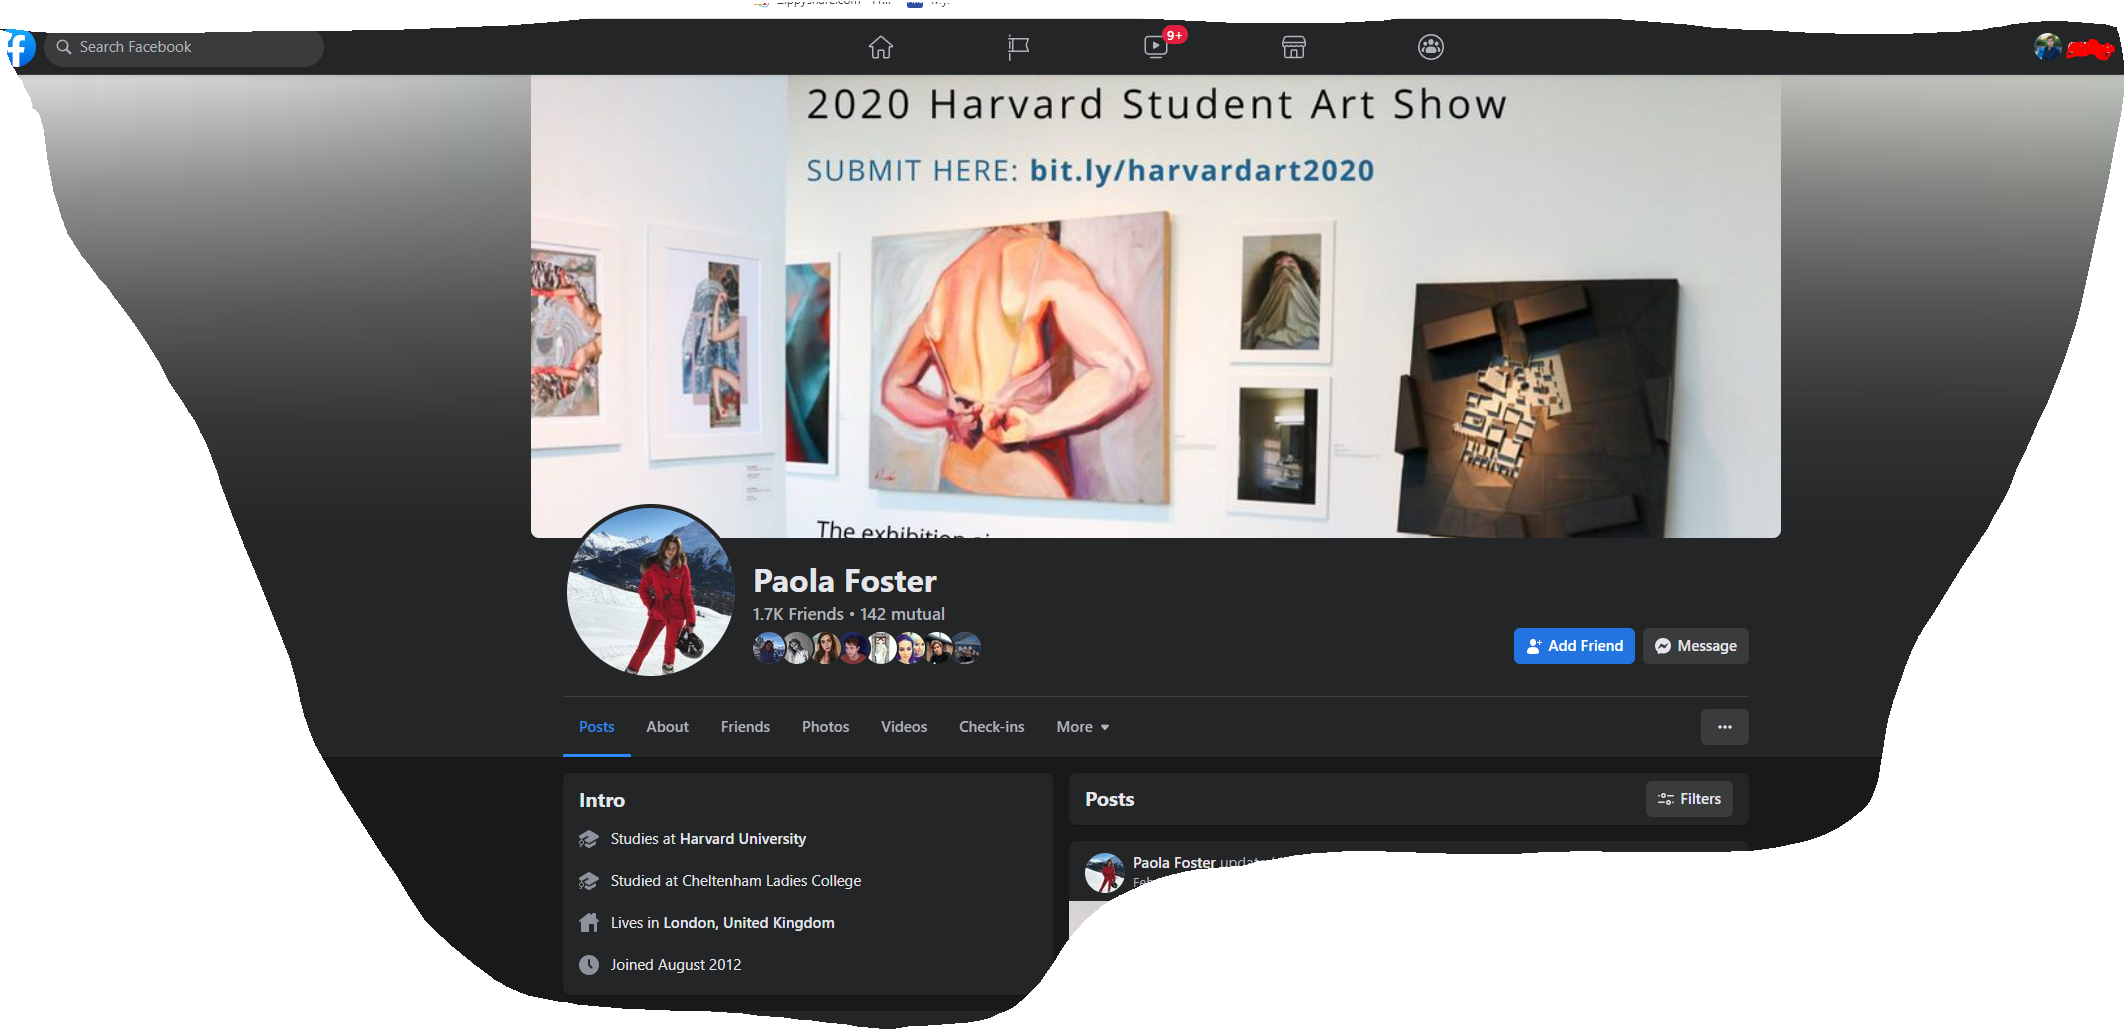
Task: Switch to the Posts tab
Action: (x=597, y=727)
